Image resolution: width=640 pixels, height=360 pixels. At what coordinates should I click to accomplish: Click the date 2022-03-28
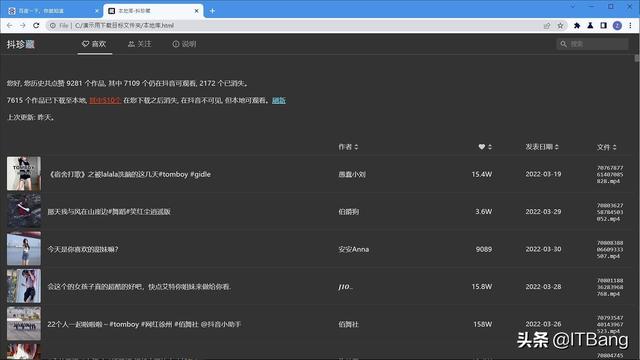(x=543, y=287)
